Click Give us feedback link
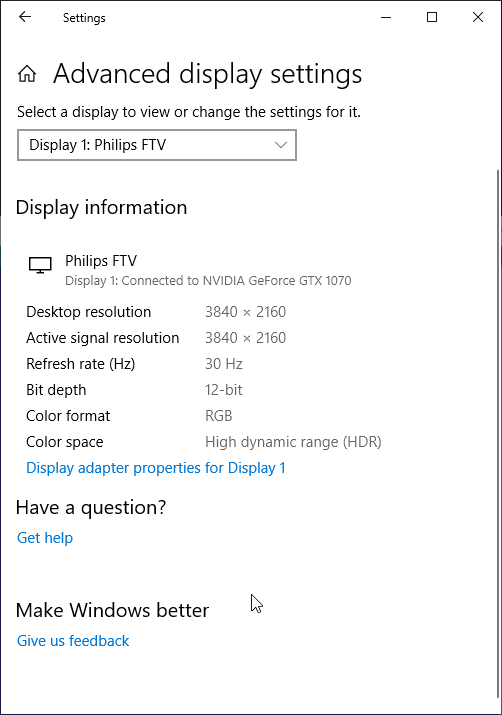The height and width of the screenshot is (715, 502). click(x=73, y=641)
